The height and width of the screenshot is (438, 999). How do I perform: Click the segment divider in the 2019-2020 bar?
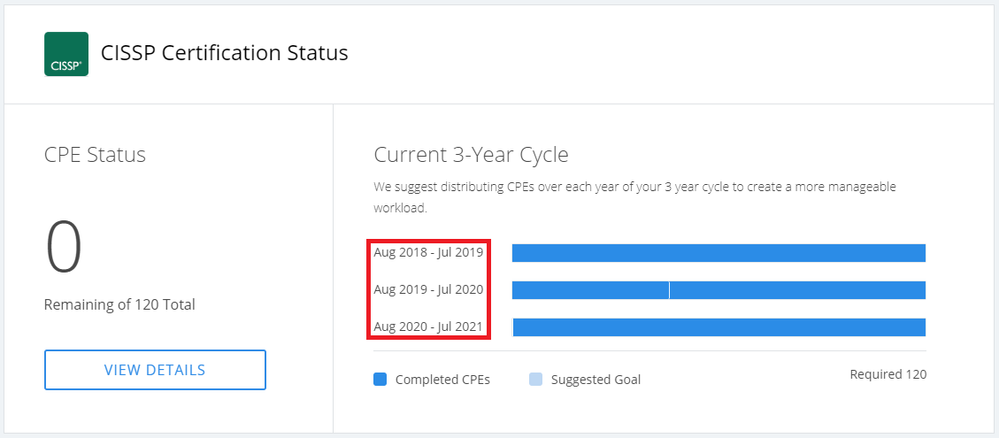669,290
